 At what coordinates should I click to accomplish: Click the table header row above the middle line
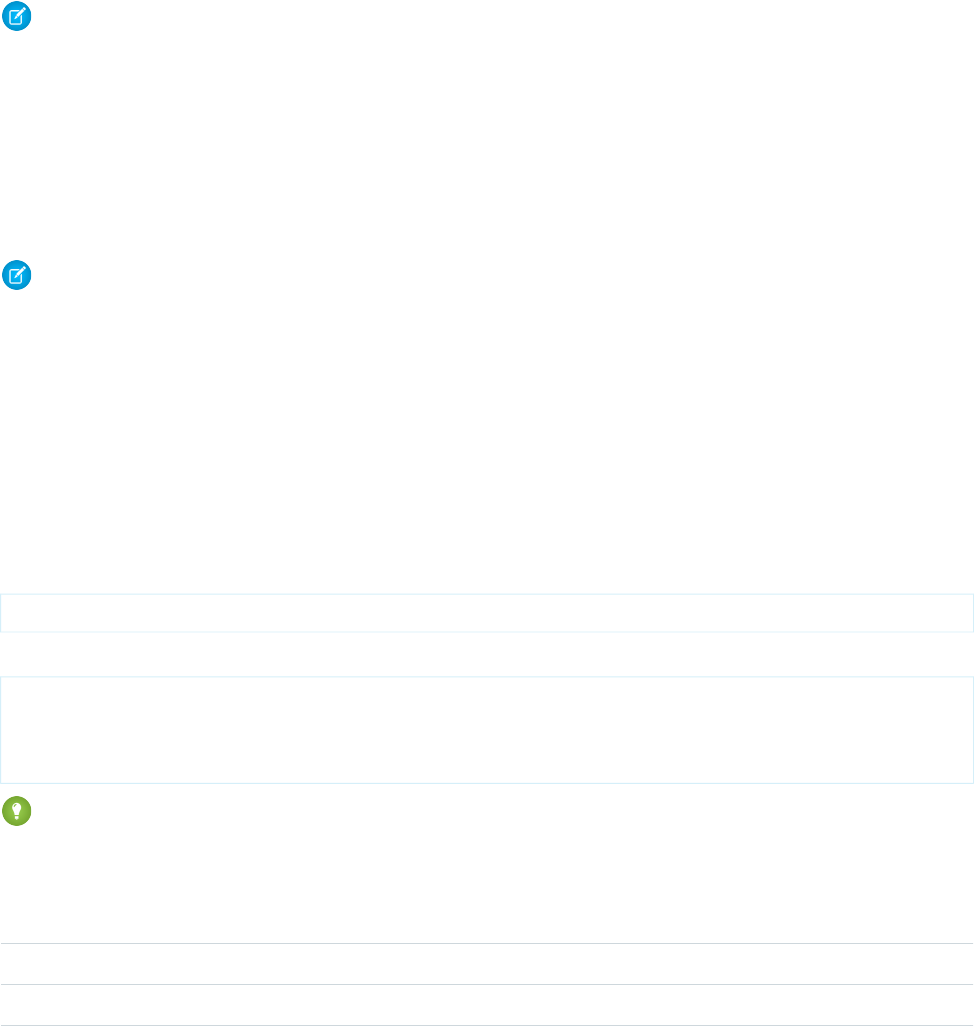[x=486, y=964]
